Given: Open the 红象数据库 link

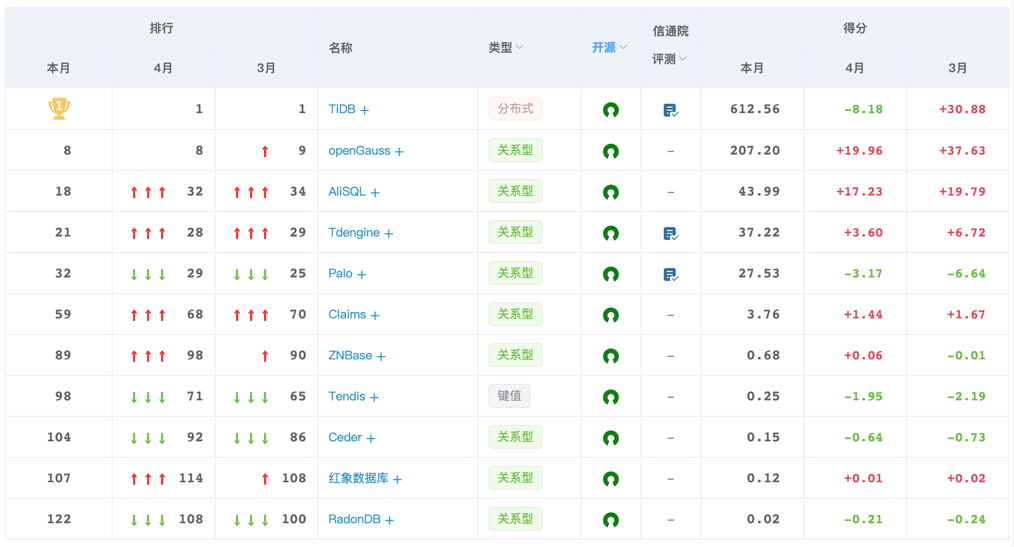Looking at the screenshot, I should tap(358, 479).
